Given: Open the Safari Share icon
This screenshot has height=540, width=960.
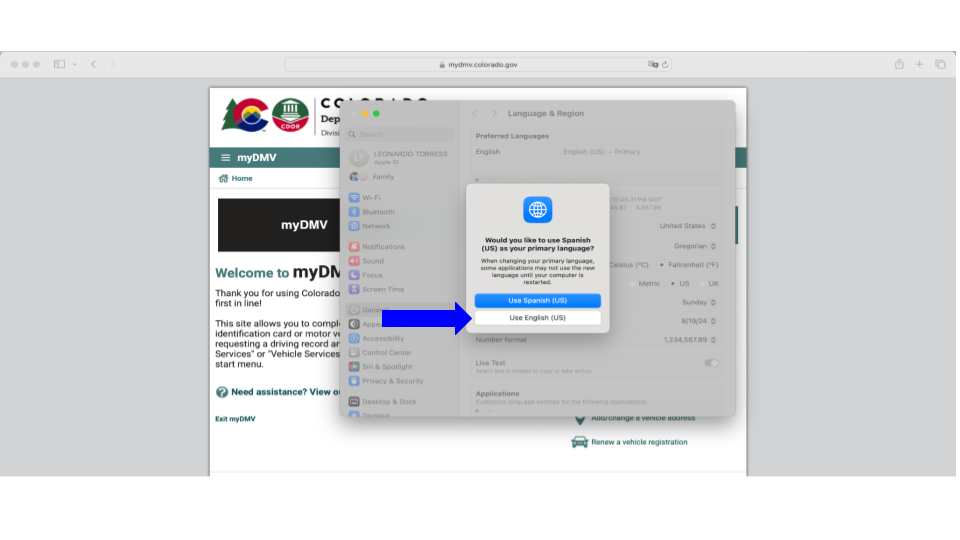Looking at the screenshot, I should pos(899,64).
